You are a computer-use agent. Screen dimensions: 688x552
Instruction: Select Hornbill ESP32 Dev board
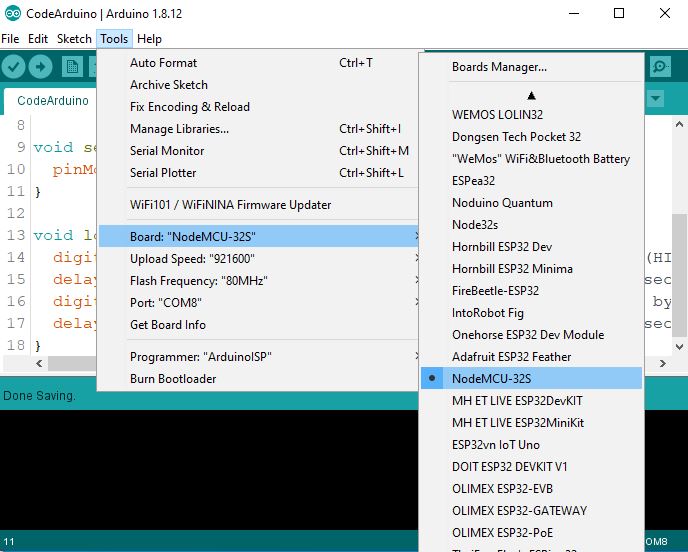(x=531, y=246)
